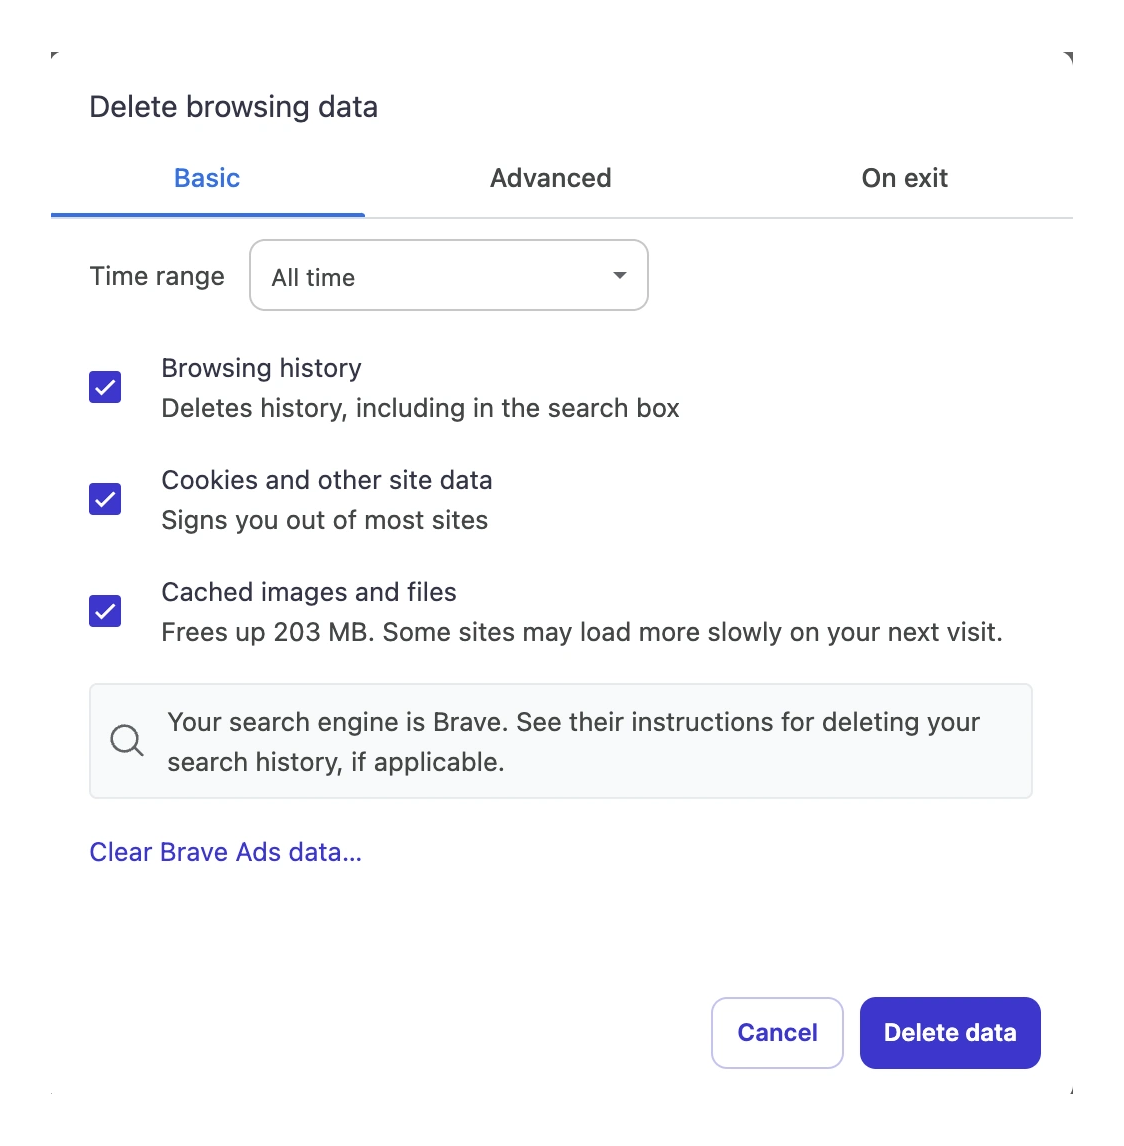
Task: Click the checkmark icon next to Cookies and other site data
Action: click(105, 499)
